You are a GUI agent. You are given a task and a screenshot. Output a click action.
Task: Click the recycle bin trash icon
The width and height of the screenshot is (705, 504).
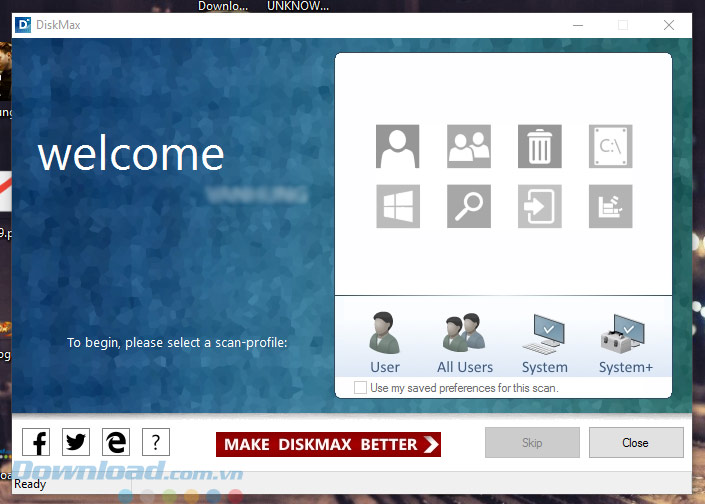(540, 147)
